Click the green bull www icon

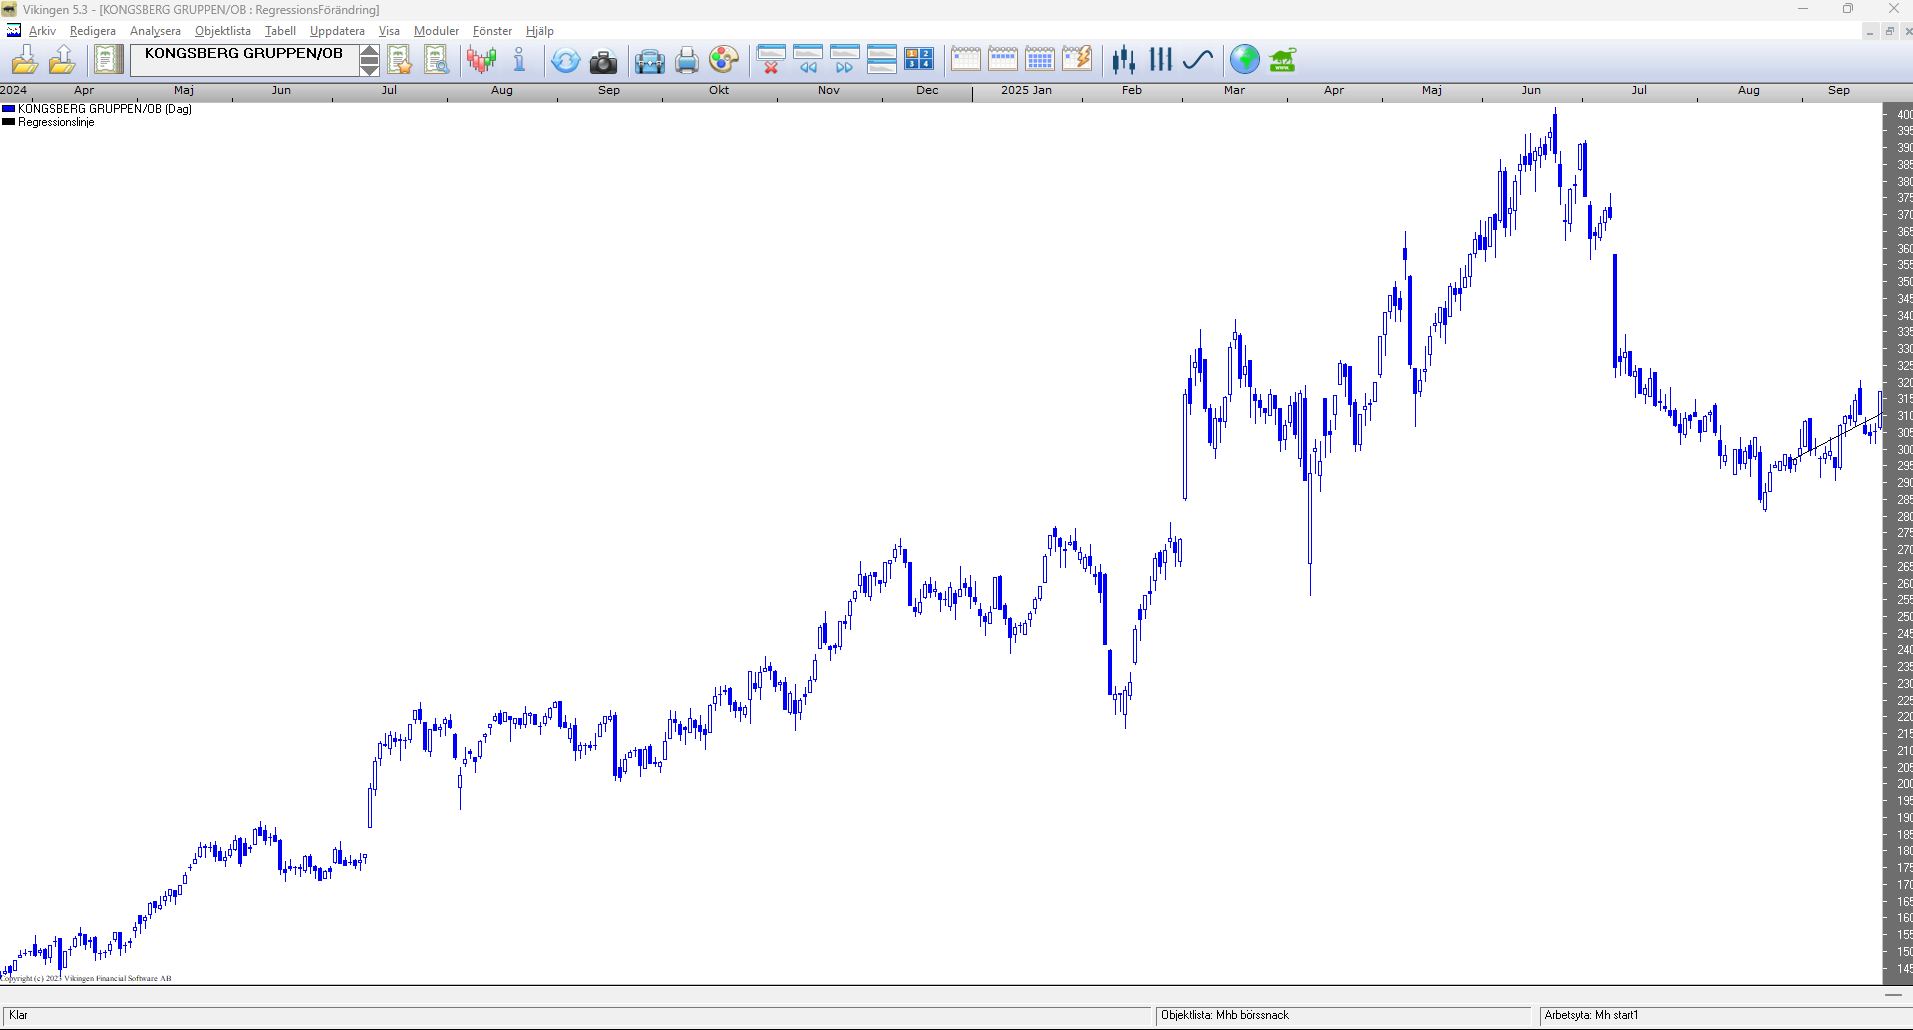point(1282,61)
